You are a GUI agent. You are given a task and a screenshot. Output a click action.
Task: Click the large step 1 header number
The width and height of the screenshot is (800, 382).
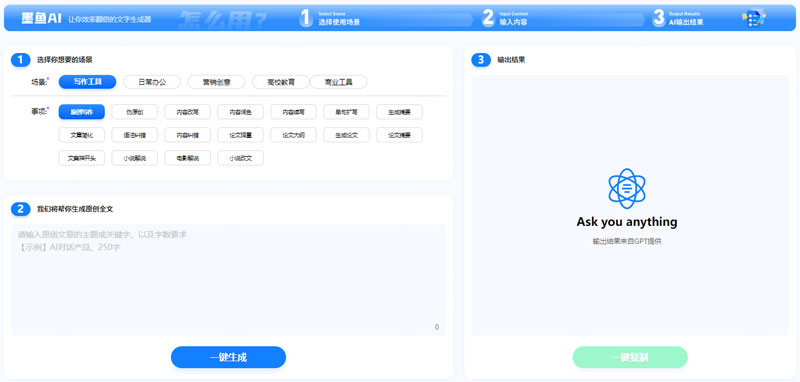(306, 18)
